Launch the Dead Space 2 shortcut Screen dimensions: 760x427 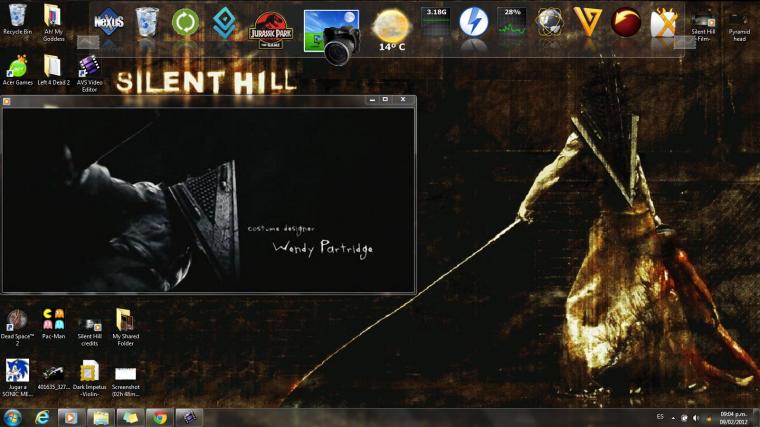coord(17,328)
